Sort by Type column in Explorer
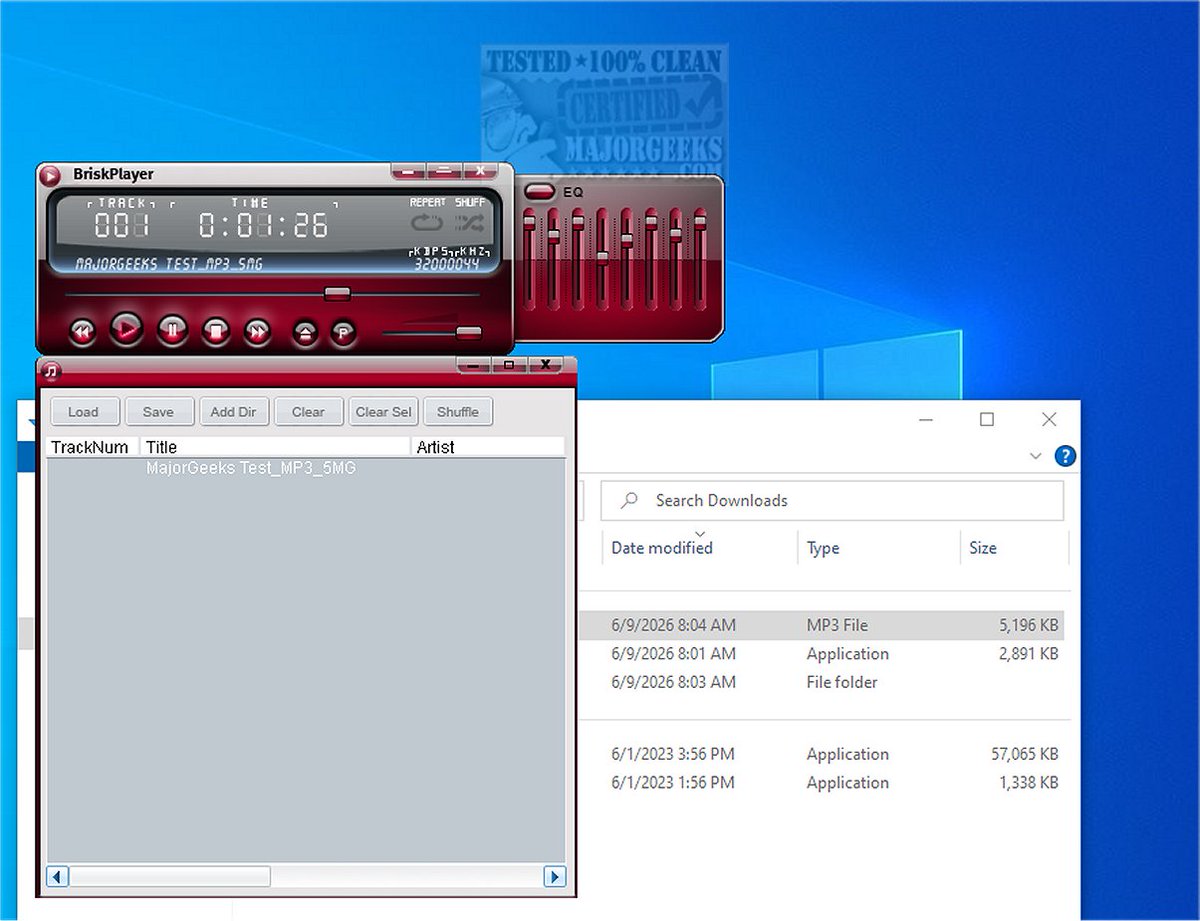 click(823, 548)
